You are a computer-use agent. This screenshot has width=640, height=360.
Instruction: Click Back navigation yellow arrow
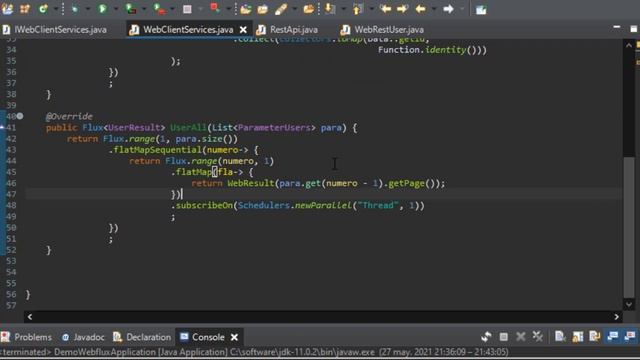(x=420, y=9)
